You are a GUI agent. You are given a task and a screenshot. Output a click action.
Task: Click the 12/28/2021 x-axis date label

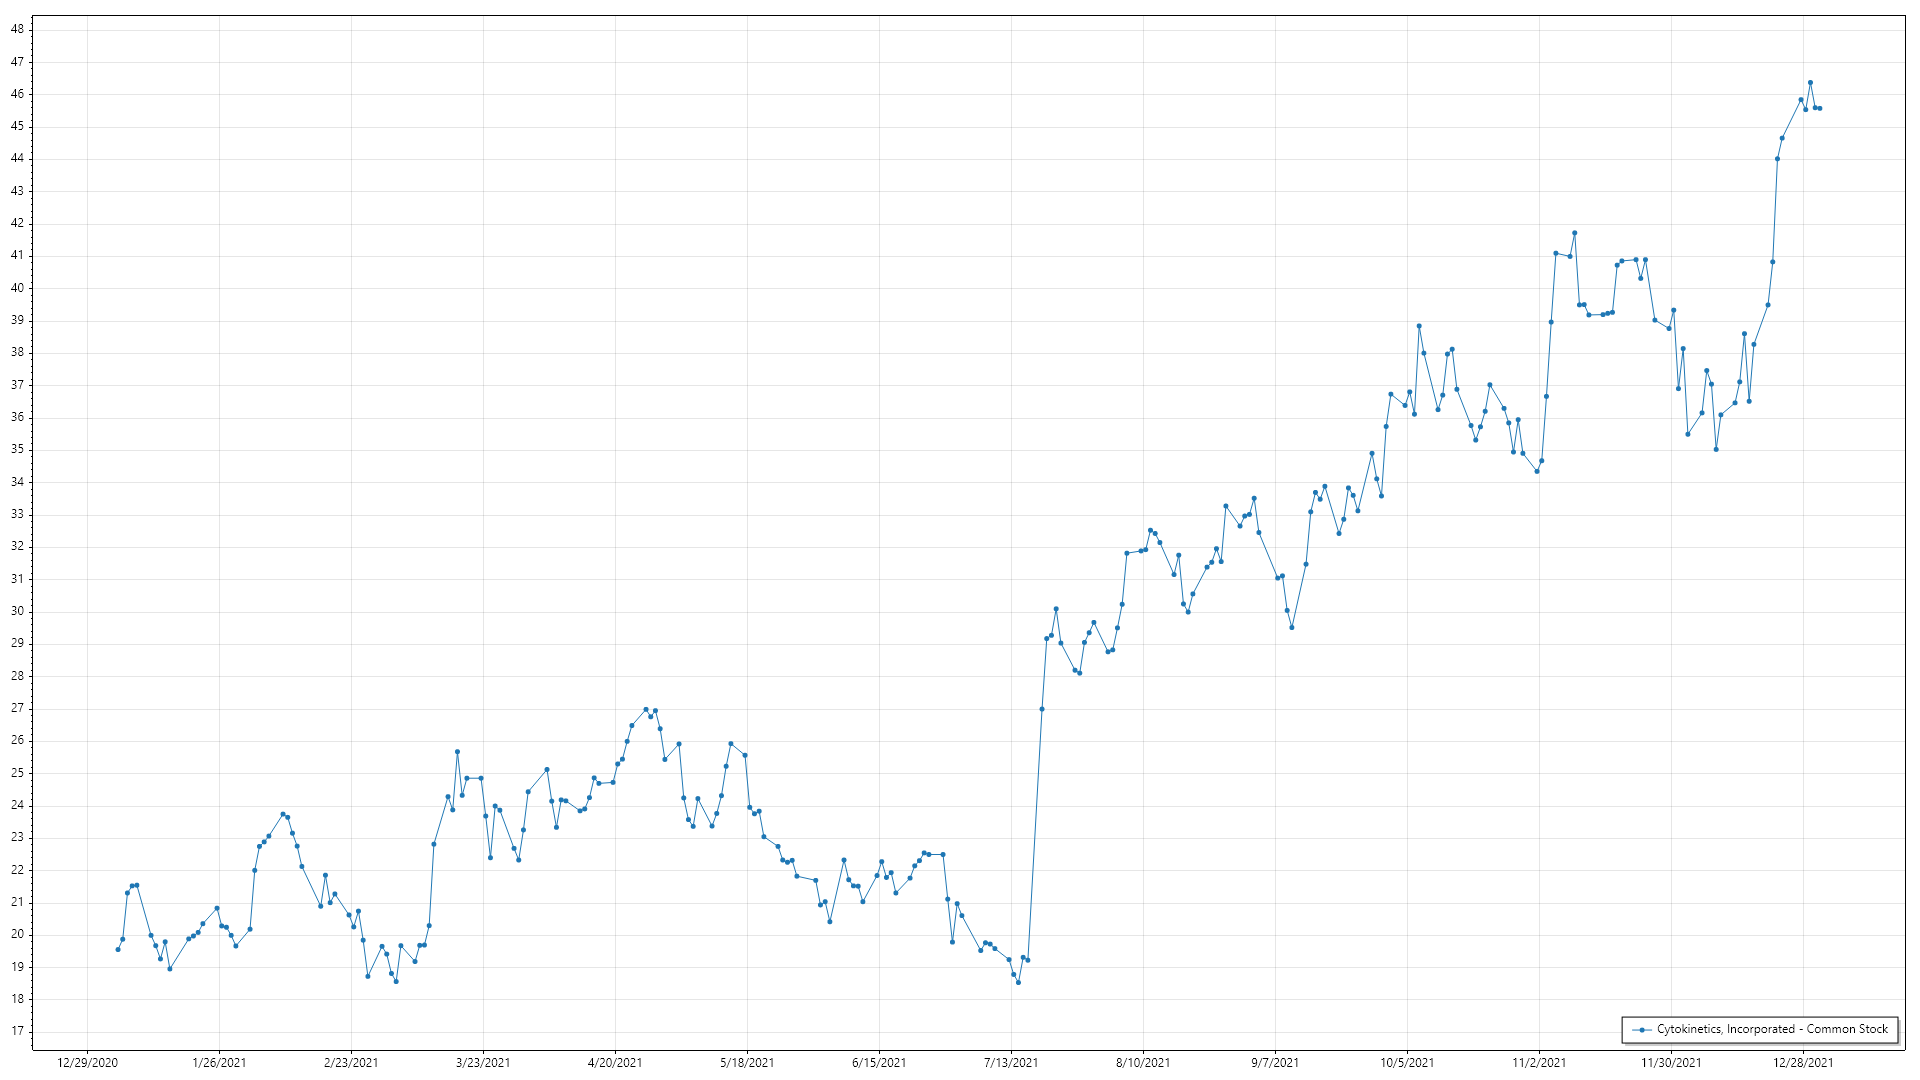1803,1063
